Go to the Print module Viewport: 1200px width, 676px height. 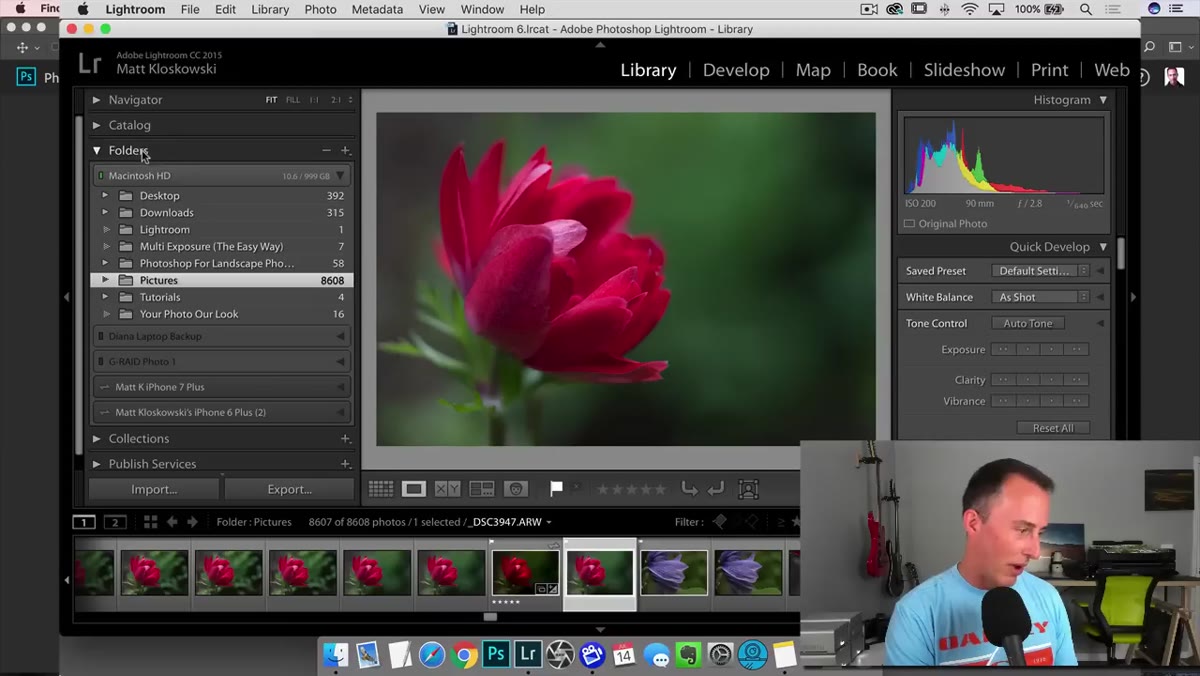point(1050,70)
